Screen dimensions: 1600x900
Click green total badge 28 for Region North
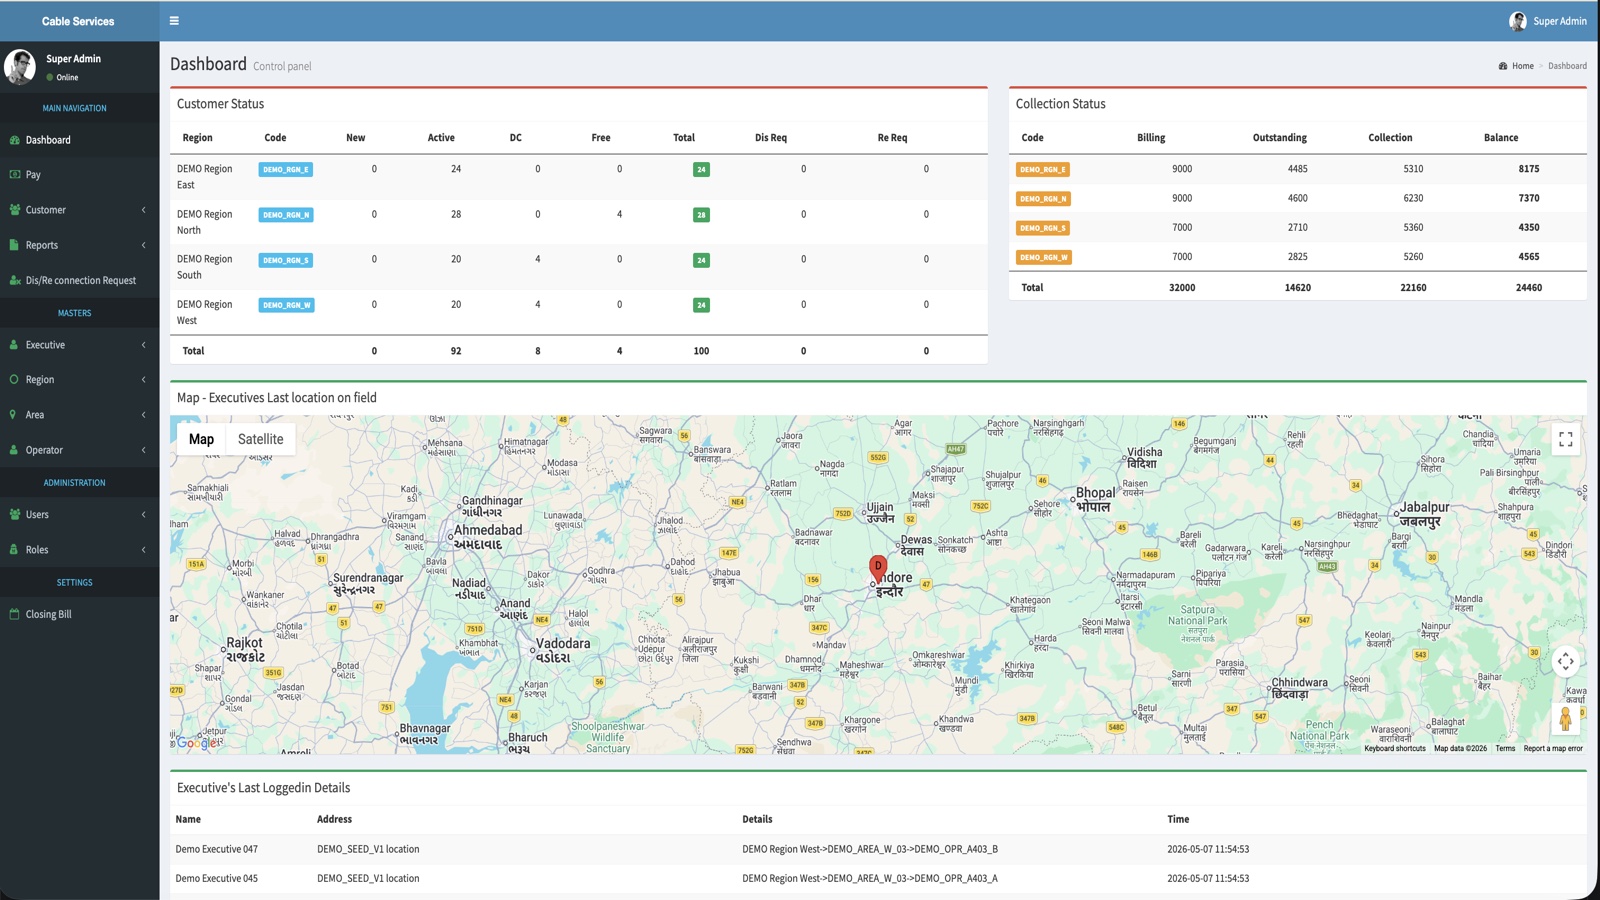tap(701, 215)
